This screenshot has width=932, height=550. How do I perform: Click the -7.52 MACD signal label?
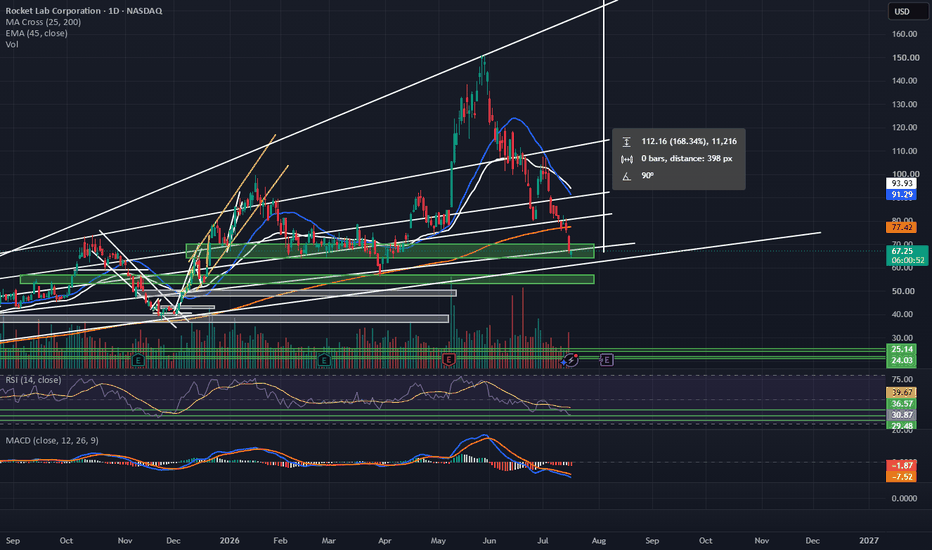click(x=901, y=477)
